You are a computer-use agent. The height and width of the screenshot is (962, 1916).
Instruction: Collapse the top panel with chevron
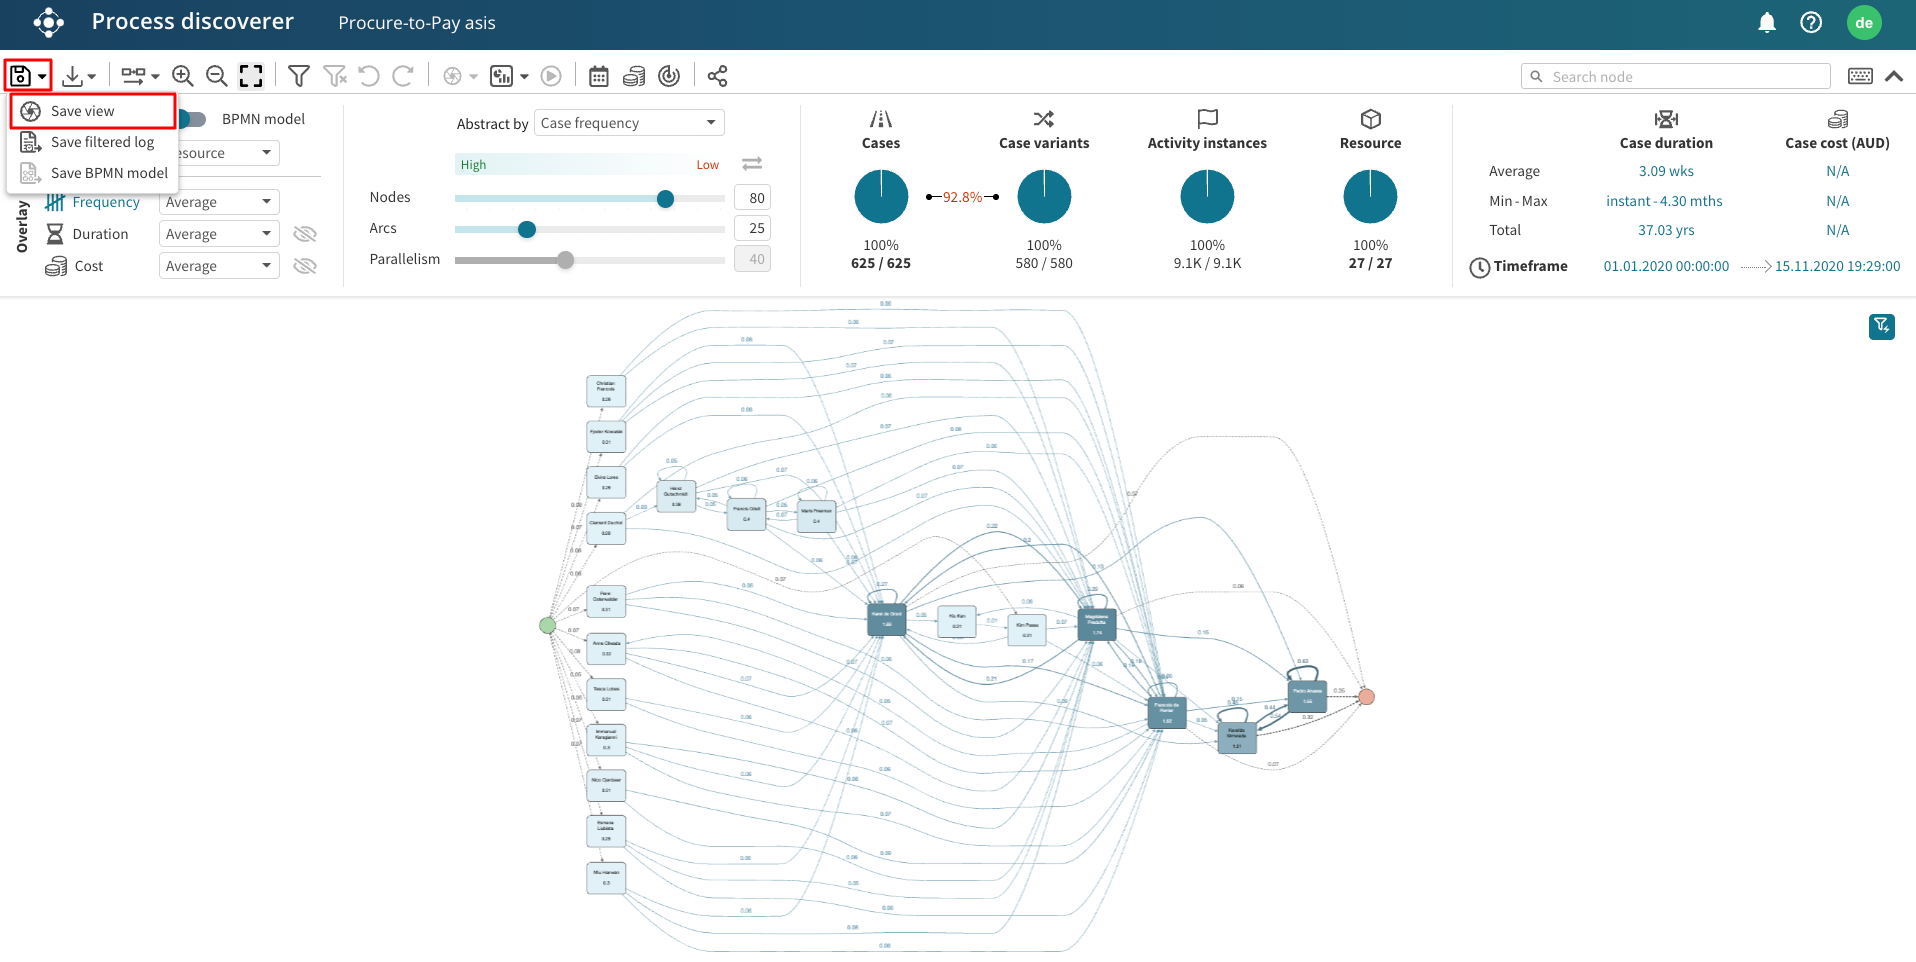coord(1893,76)
